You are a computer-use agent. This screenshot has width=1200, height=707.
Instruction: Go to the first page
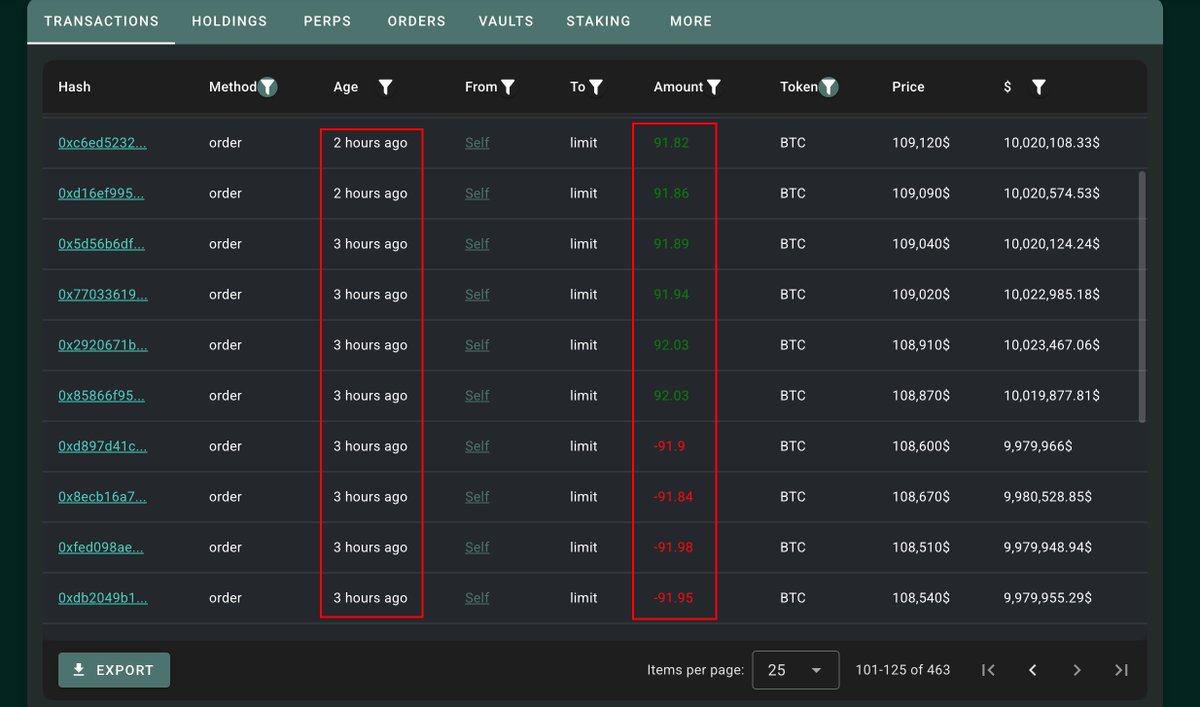[x=988, y=670]
